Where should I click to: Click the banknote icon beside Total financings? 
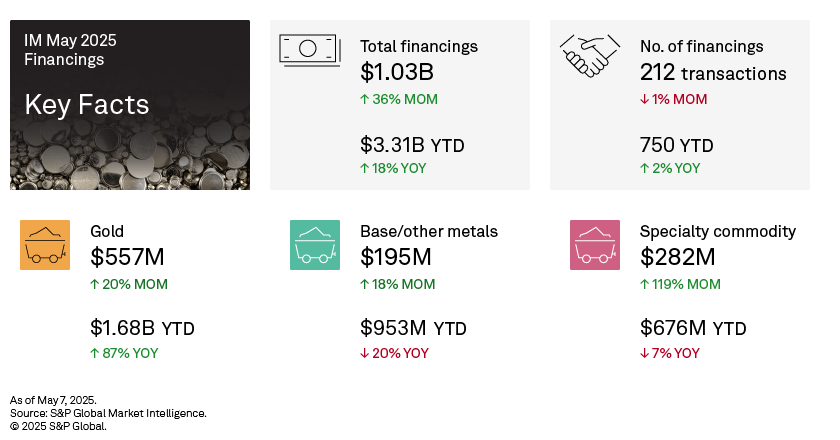pyautogui.click(x=309, y=49)
